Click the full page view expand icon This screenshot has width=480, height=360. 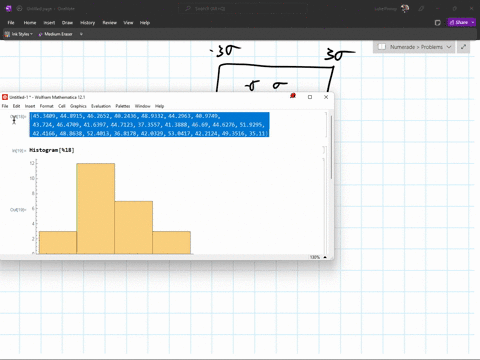463,47
